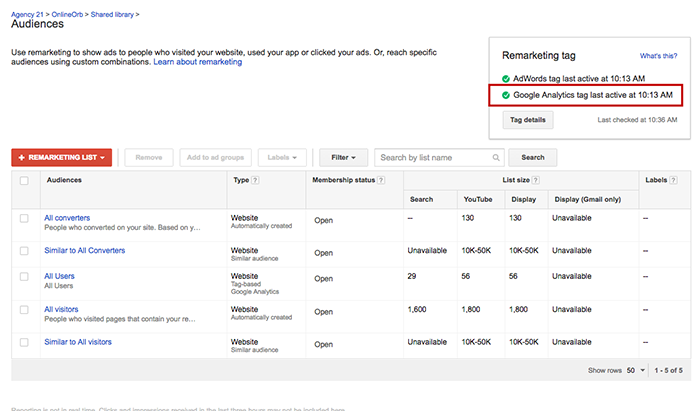The image size is (700, 411).
Task: Open the All Users audience link
Action: pos(59,276)
